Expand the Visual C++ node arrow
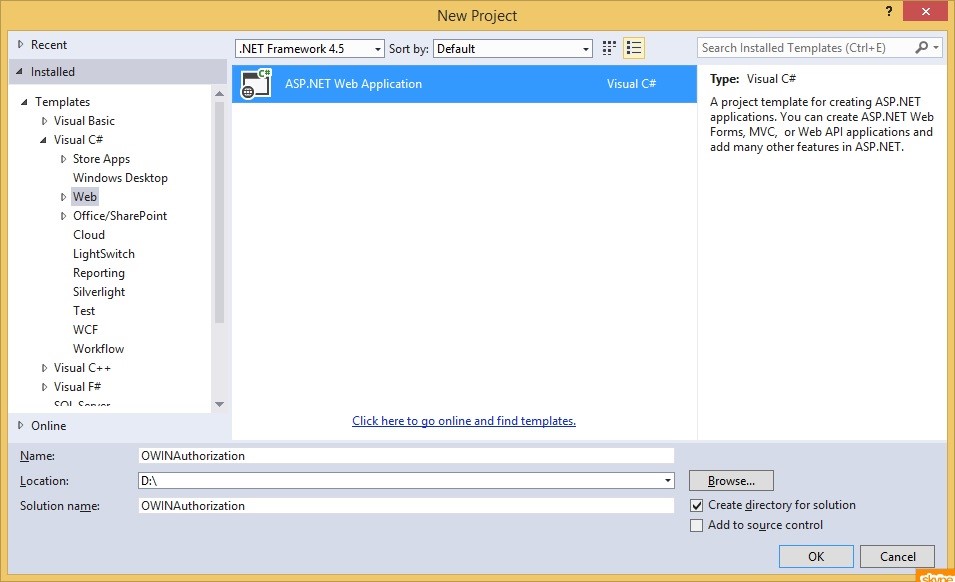 [x=44, y=368]
